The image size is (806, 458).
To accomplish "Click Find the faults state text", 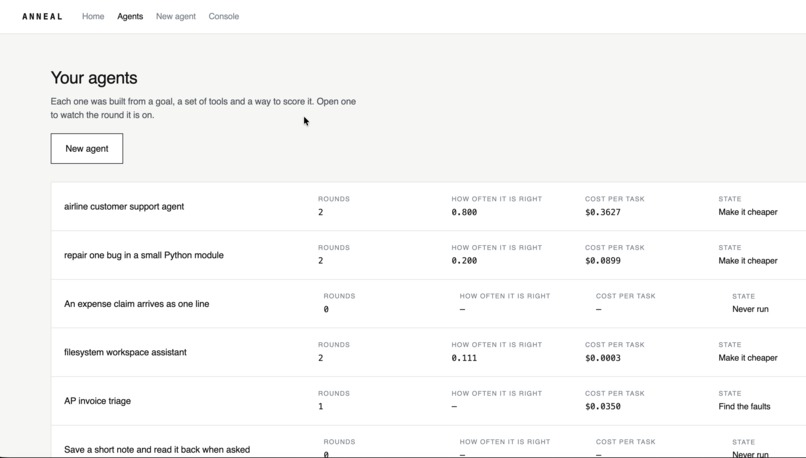I will (x=744, y=407).
